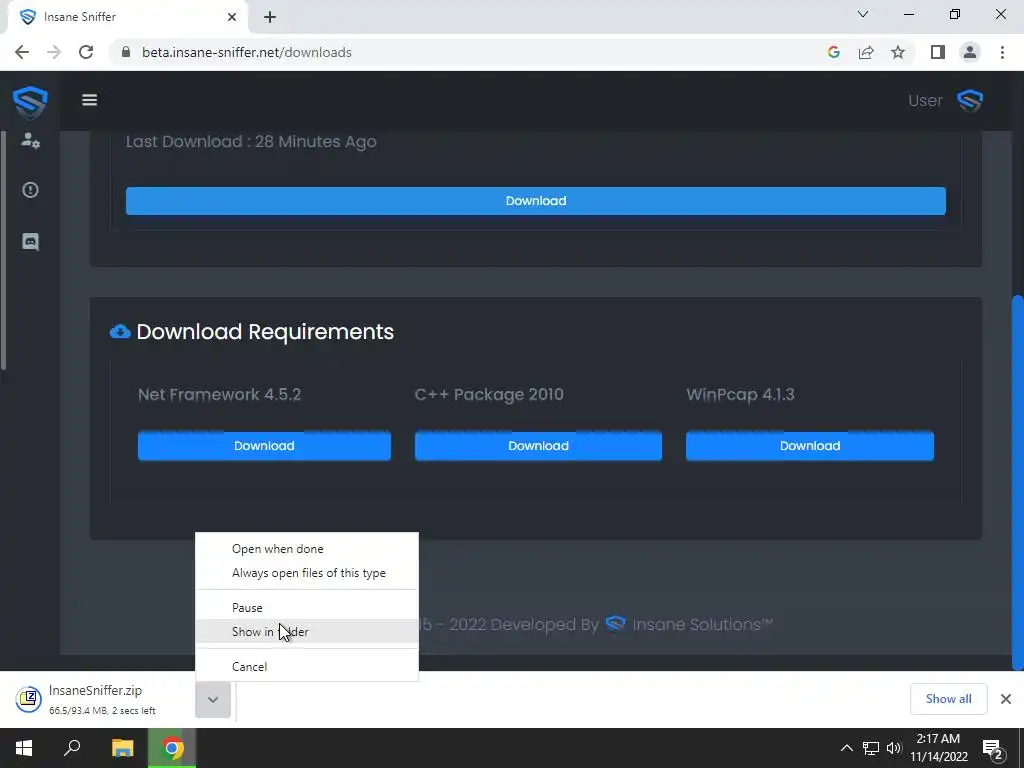Image resolution: width=1024 pixels, height=768 pixels.
Task: Select Show in folder
Action: [307, 632]
